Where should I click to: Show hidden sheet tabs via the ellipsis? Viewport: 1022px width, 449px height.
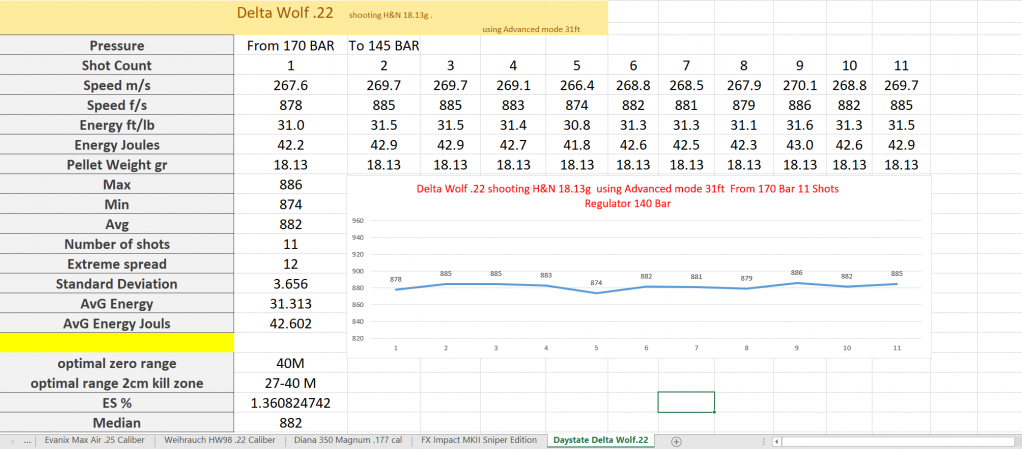(x=27, y=441)
